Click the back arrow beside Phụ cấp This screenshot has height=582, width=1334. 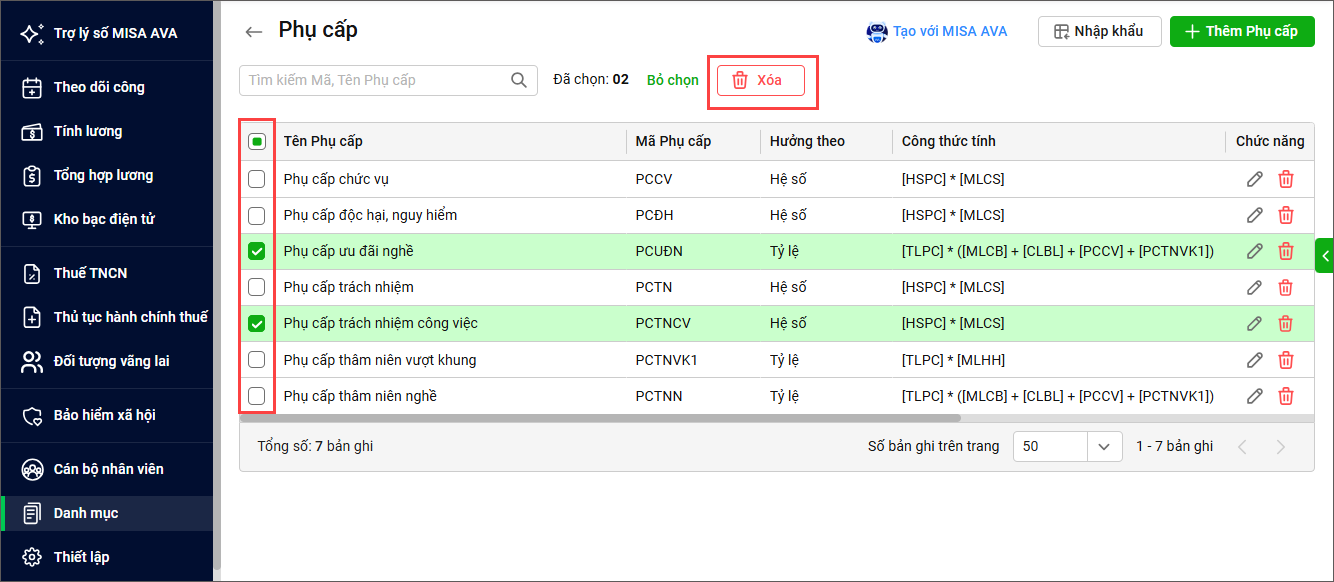pyautogui.click(x=253, y=32)
